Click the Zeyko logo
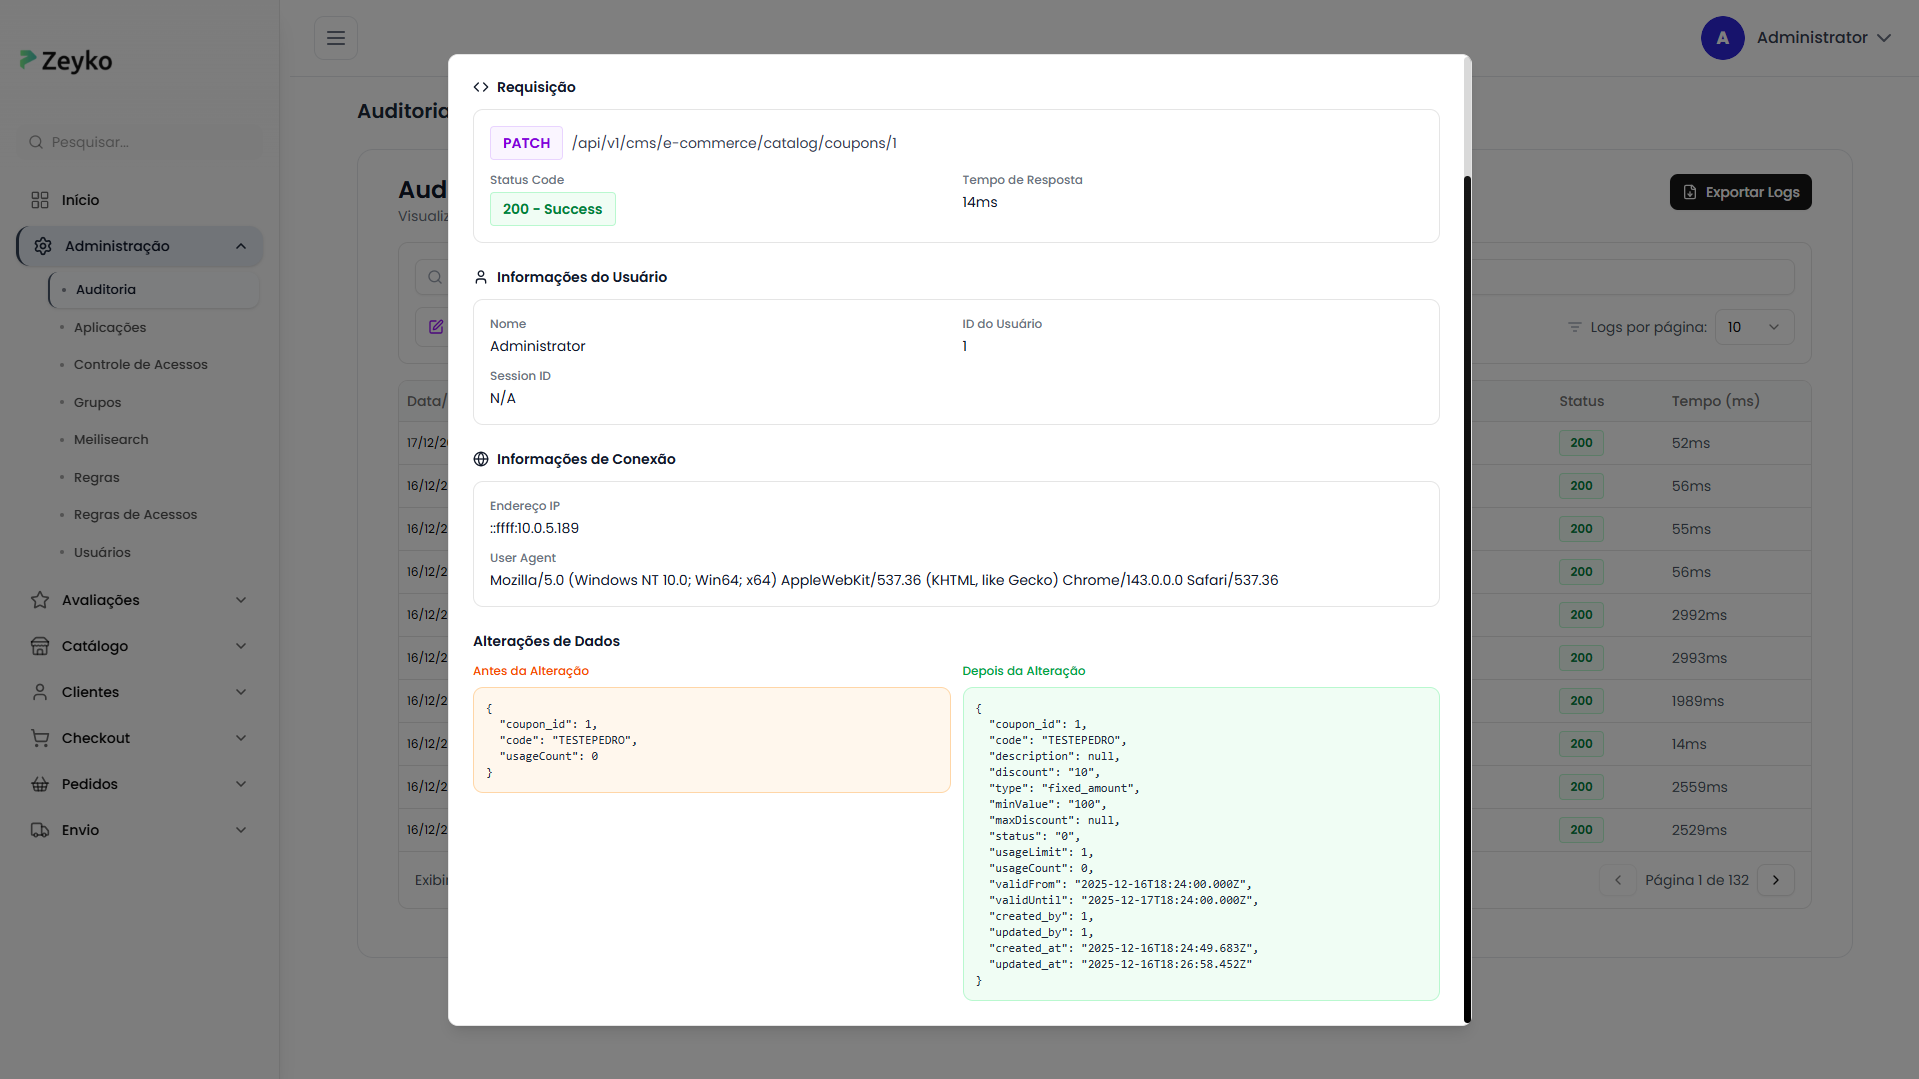The width and height of the screenshot is (1919, 1079). point(67,61)
